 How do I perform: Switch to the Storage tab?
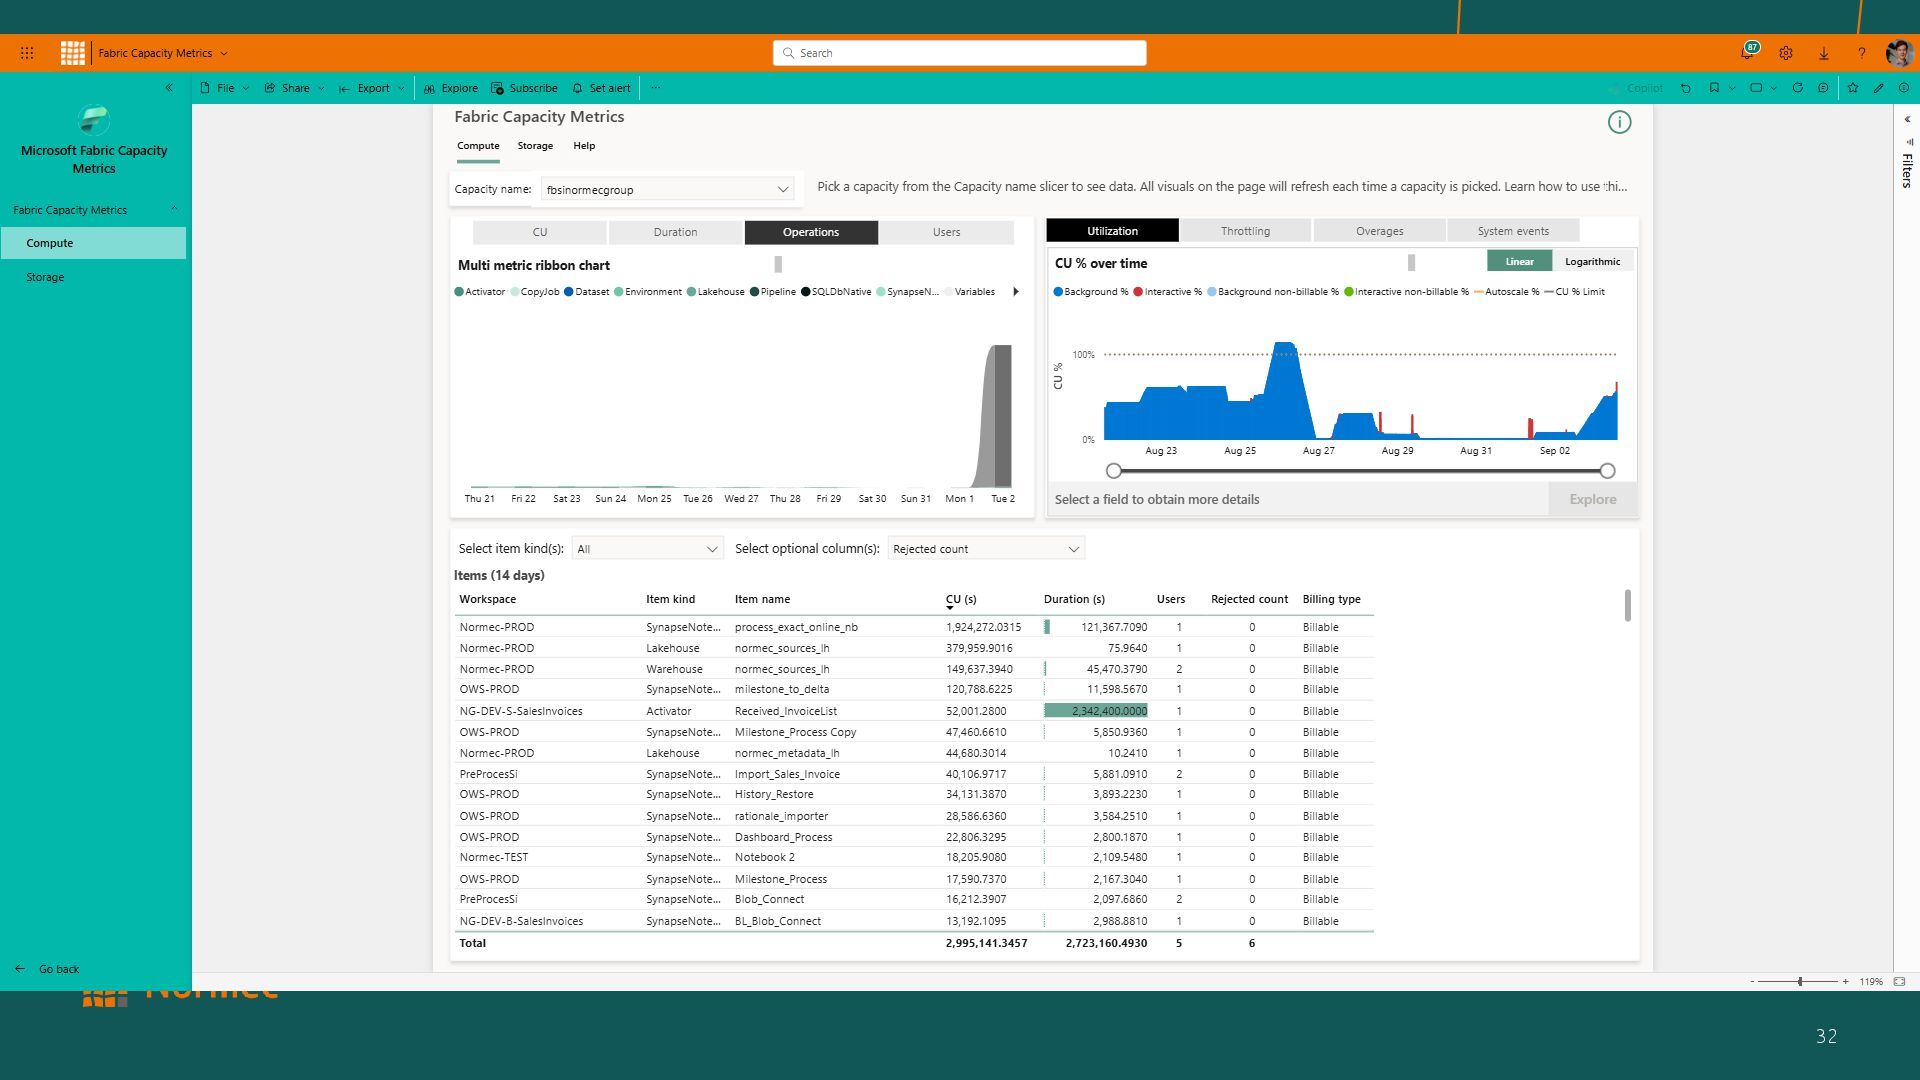click(x=535, y=146)
